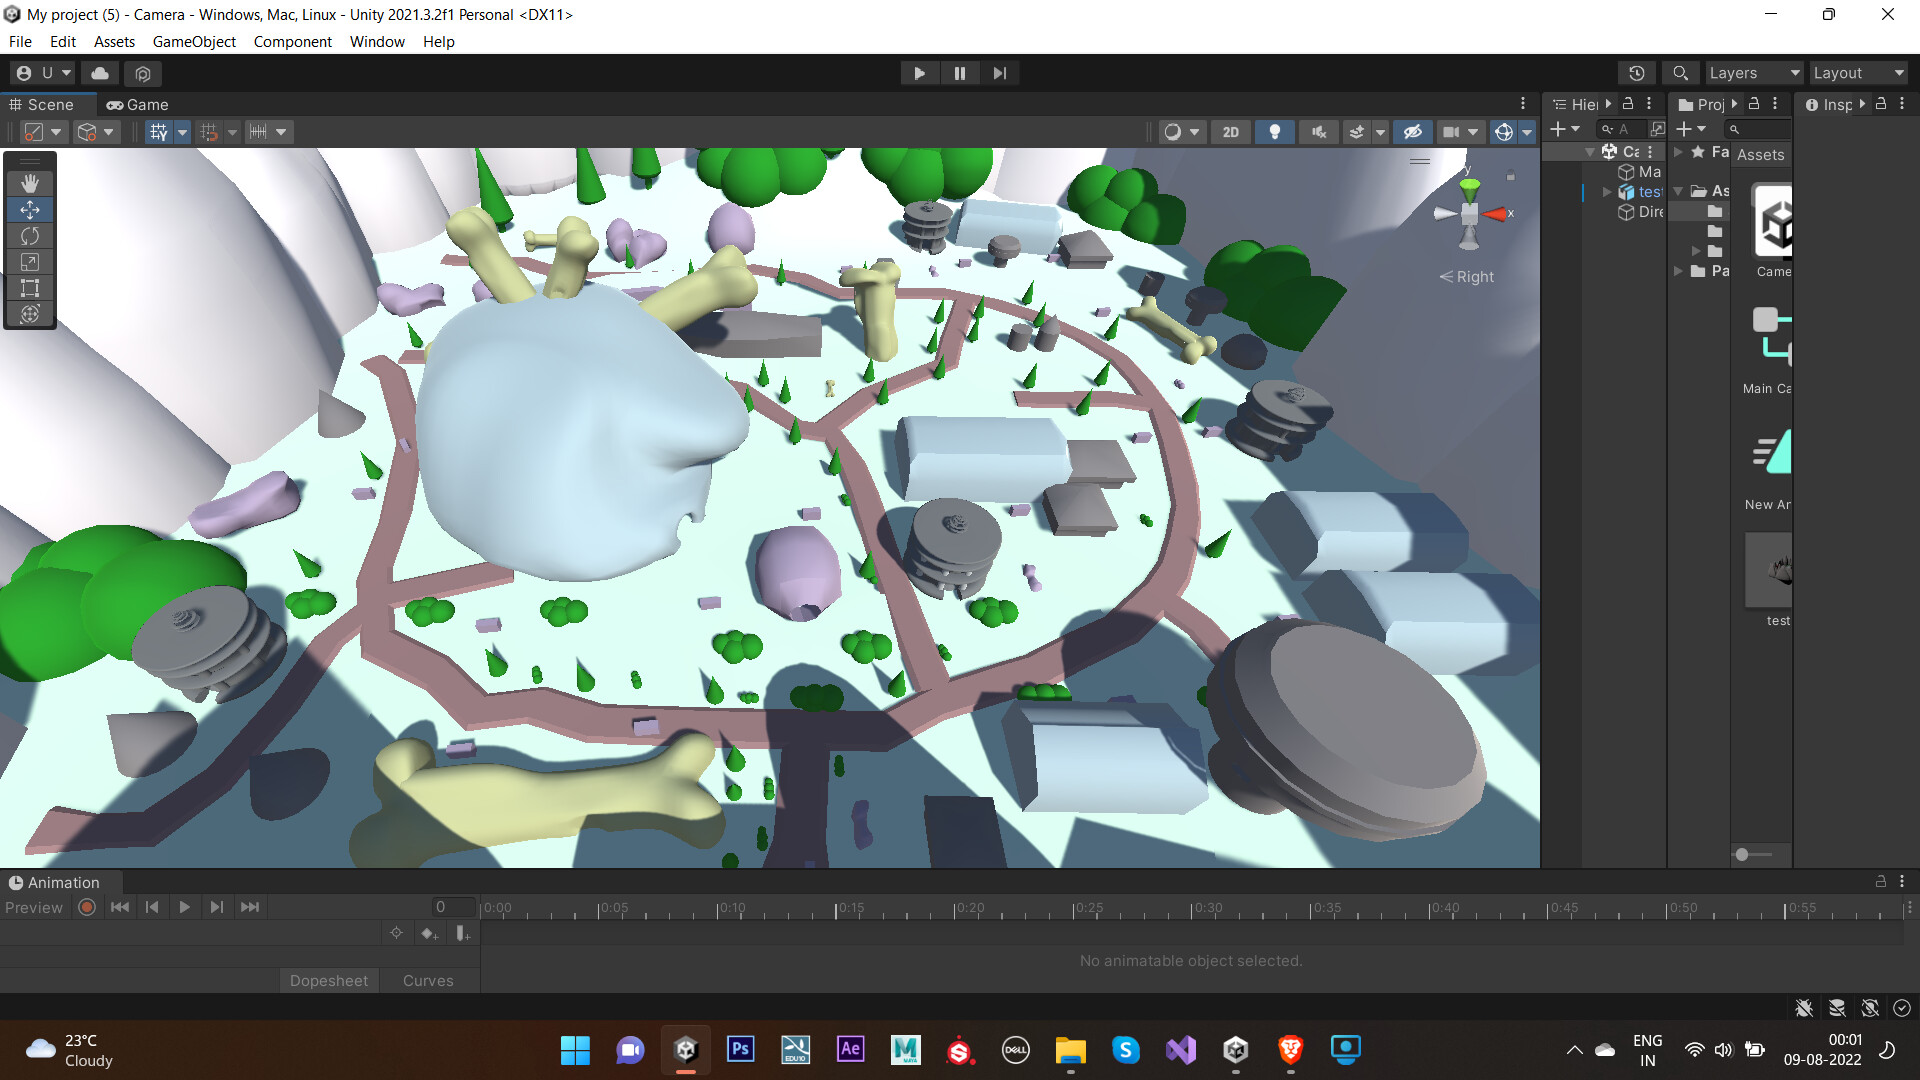
Task: Adjust the asset thumbnail size slider
Action: (x=1743, y=854)
